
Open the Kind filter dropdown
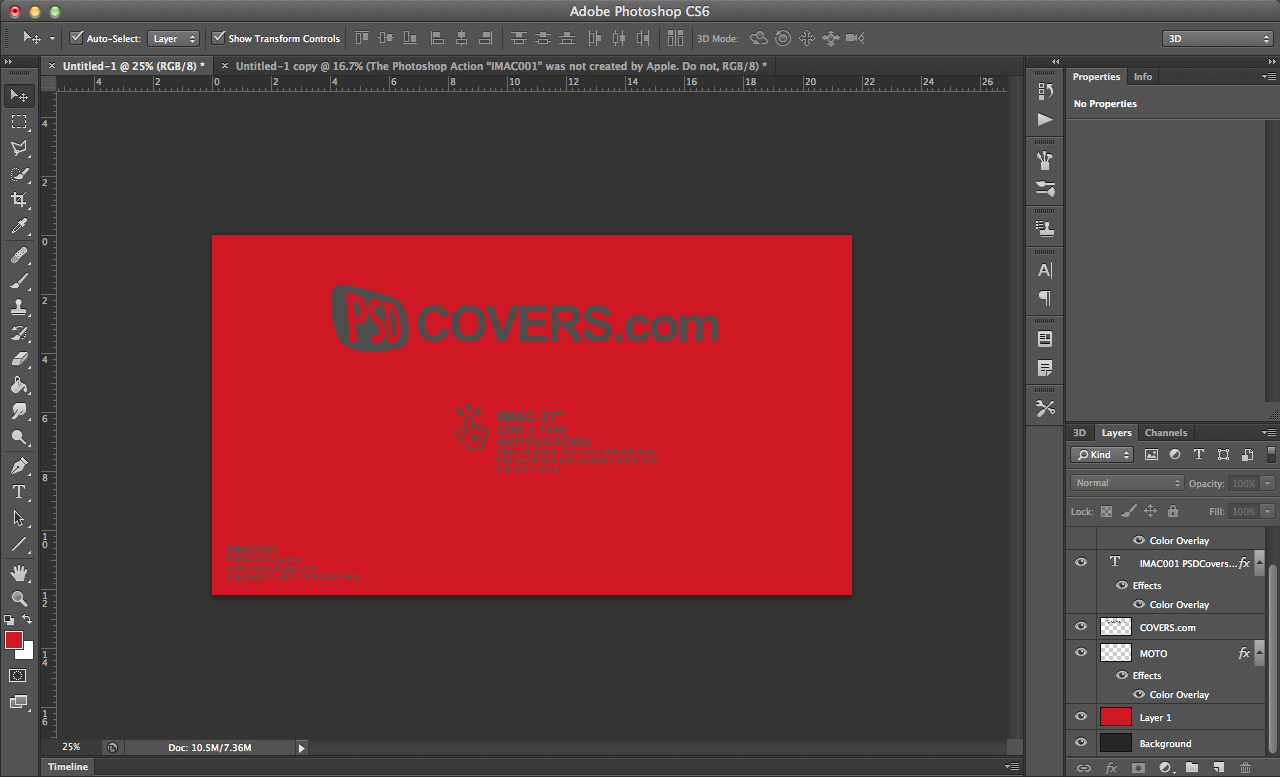[1101, 455]
